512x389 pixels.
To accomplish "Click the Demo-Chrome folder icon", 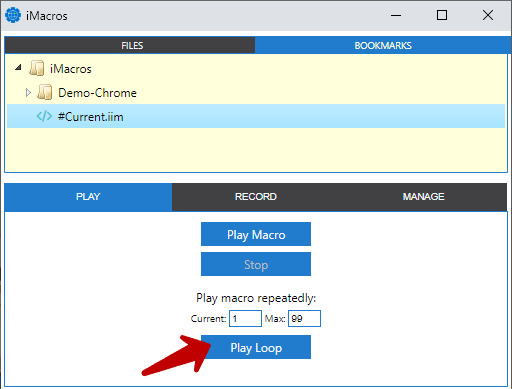I will (44, 92).
